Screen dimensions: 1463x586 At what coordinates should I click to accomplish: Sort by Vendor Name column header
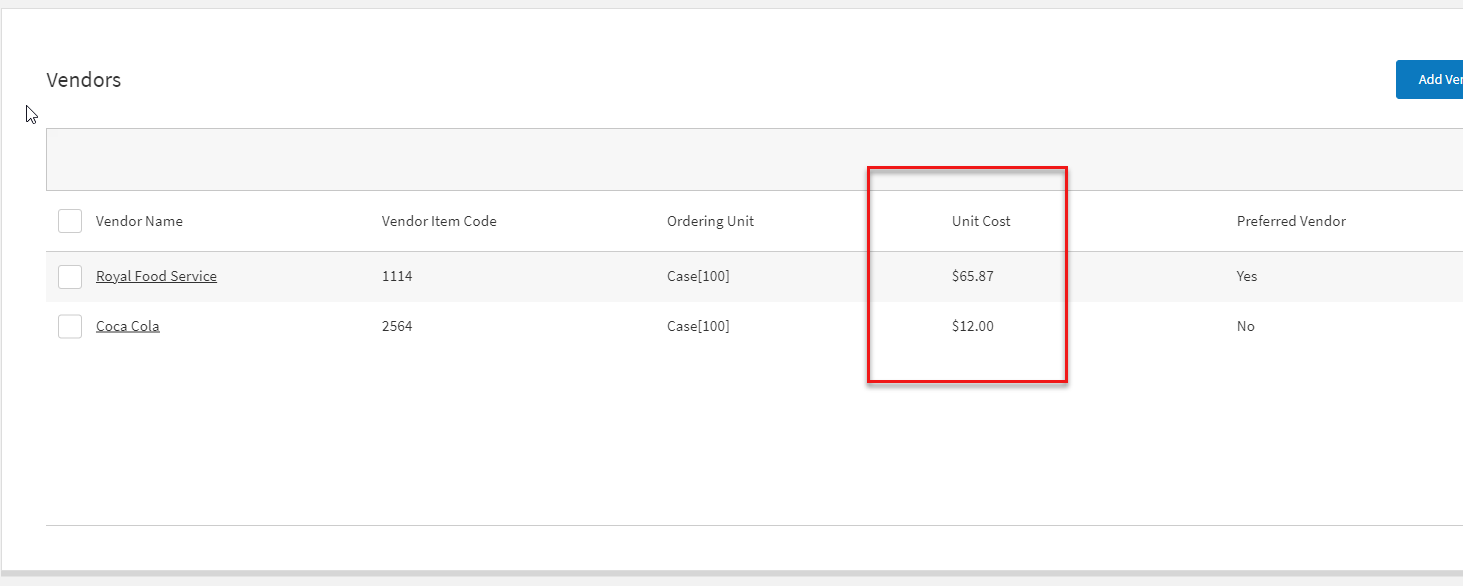click(x=139, y=221)
